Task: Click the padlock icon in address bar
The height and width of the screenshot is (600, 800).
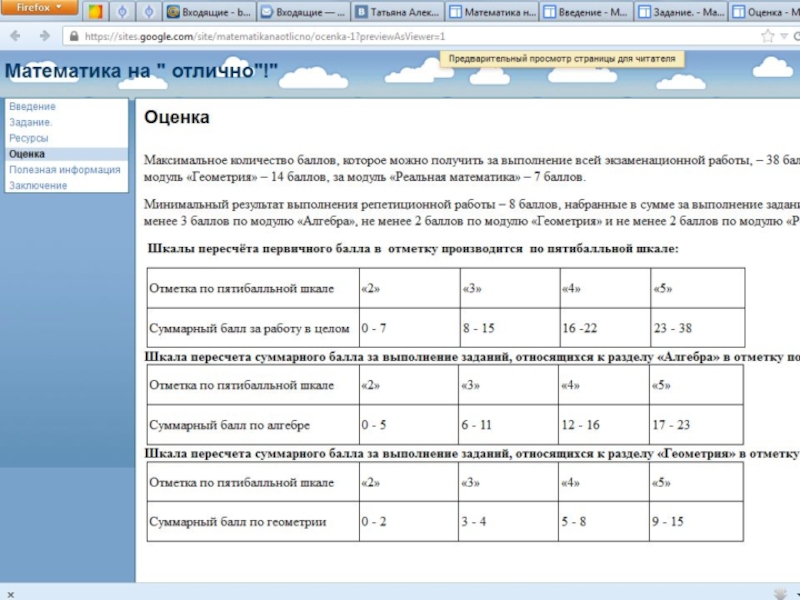Action: coord(73,36)
